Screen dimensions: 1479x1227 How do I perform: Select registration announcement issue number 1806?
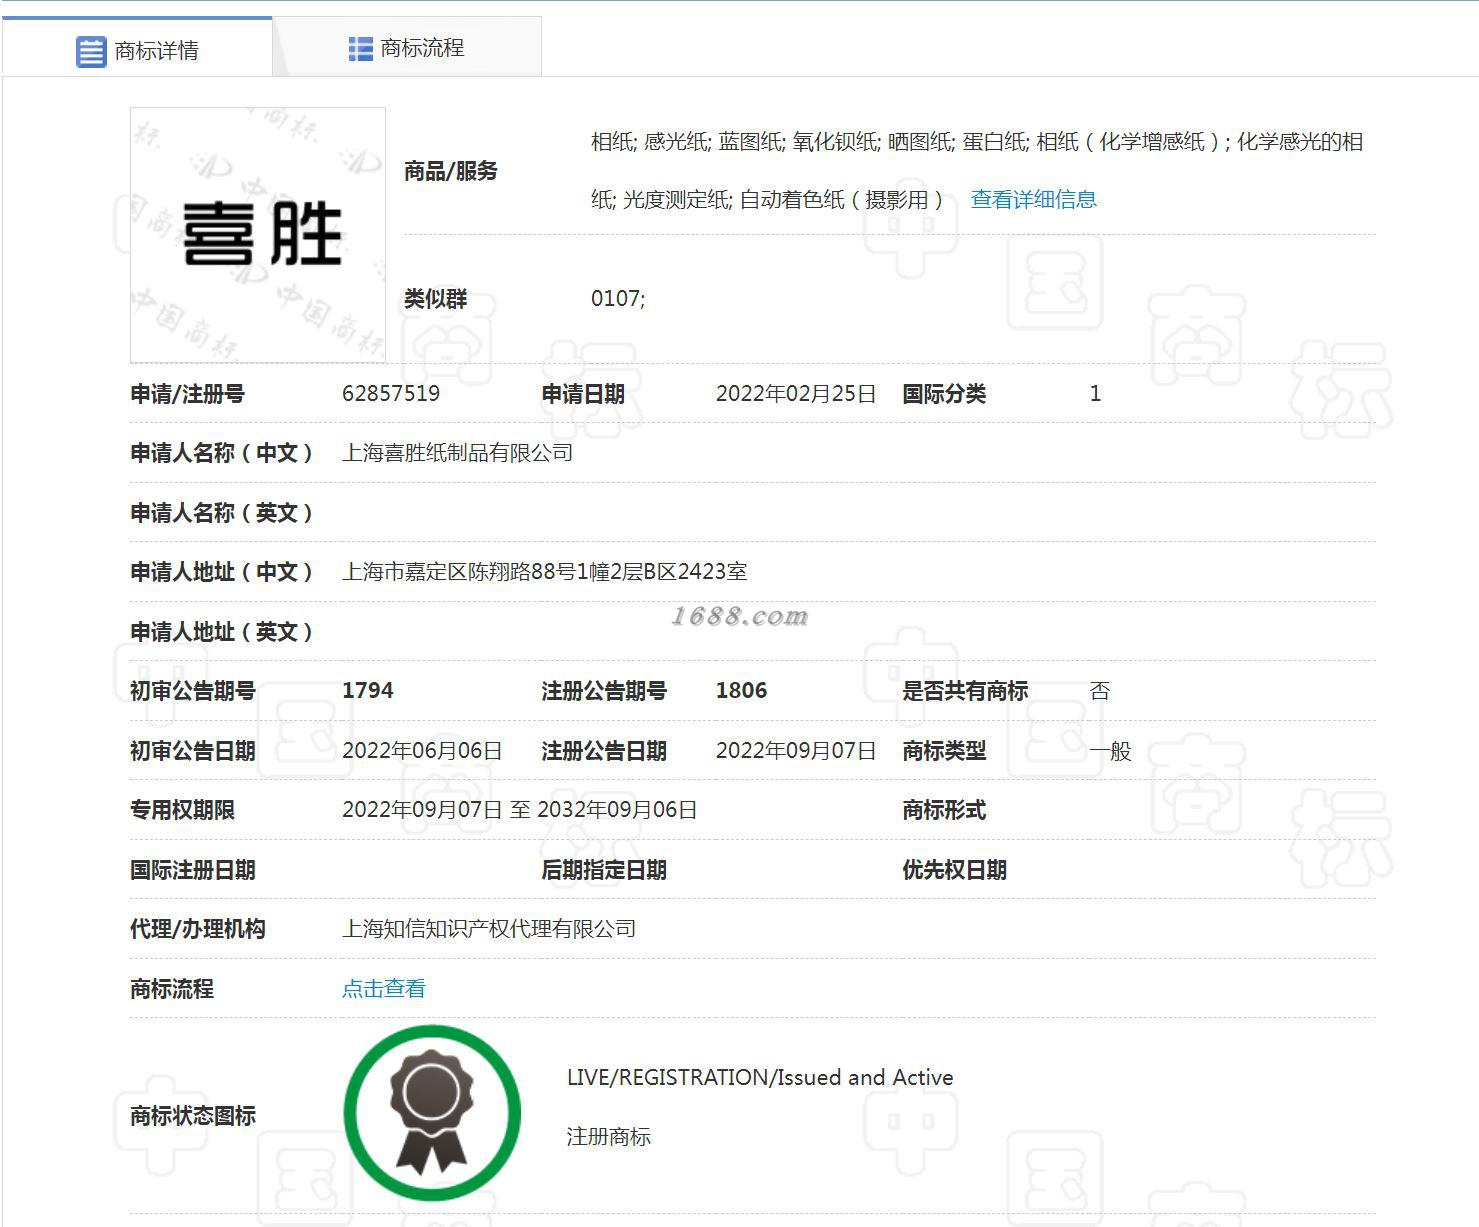742,691
